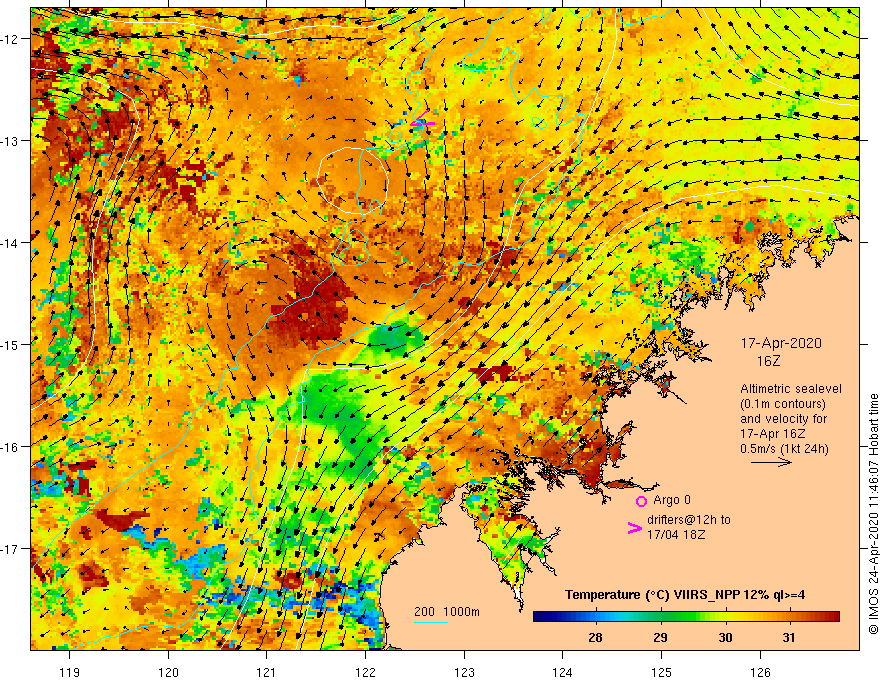This screenshot has height=680, width=880.
Task: Click the longitude label 120
Action: pos(168,672)
